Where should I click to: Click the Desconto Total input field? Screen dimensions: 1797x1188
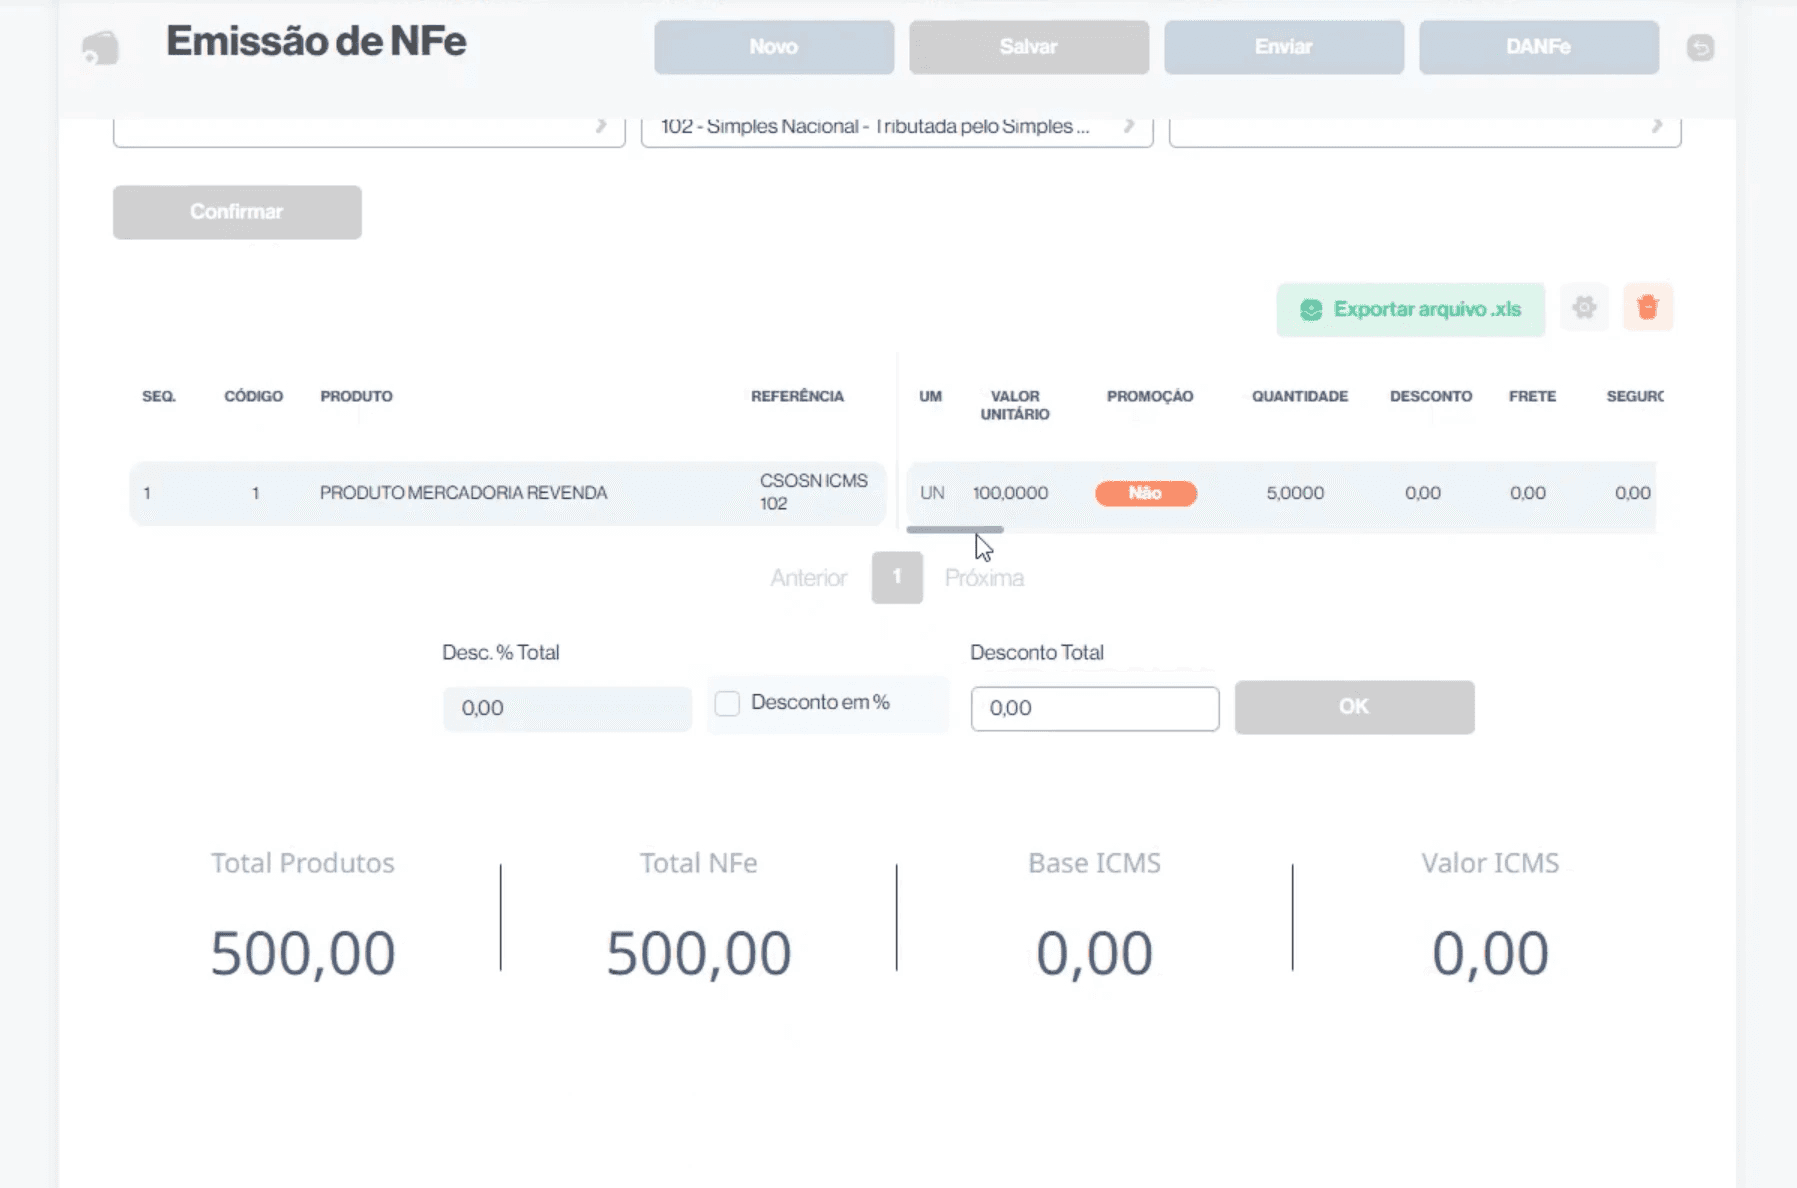coord(1095,708)
